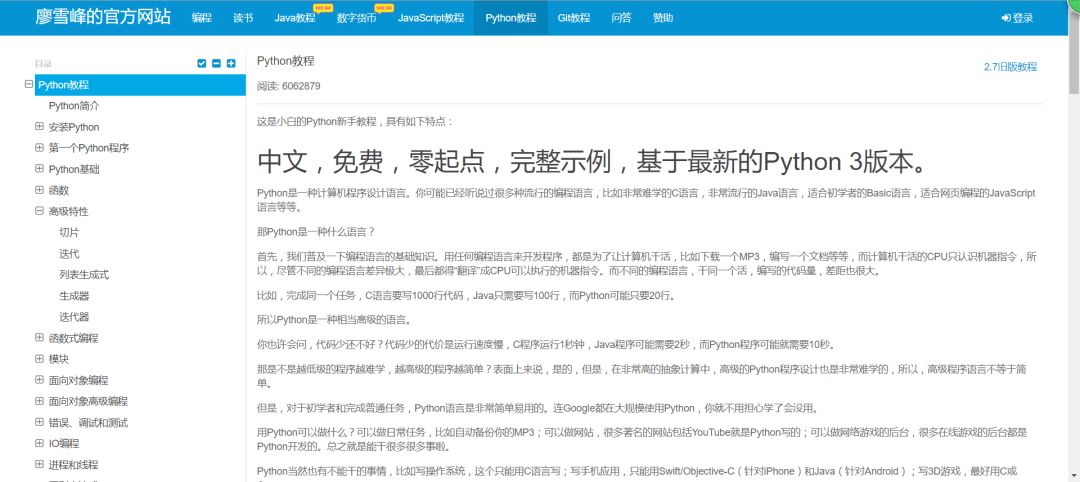Click the line 所以Python是一种相当高级的语言。
This screenshot has width=1080, height=482.
(x=334, y=319)
